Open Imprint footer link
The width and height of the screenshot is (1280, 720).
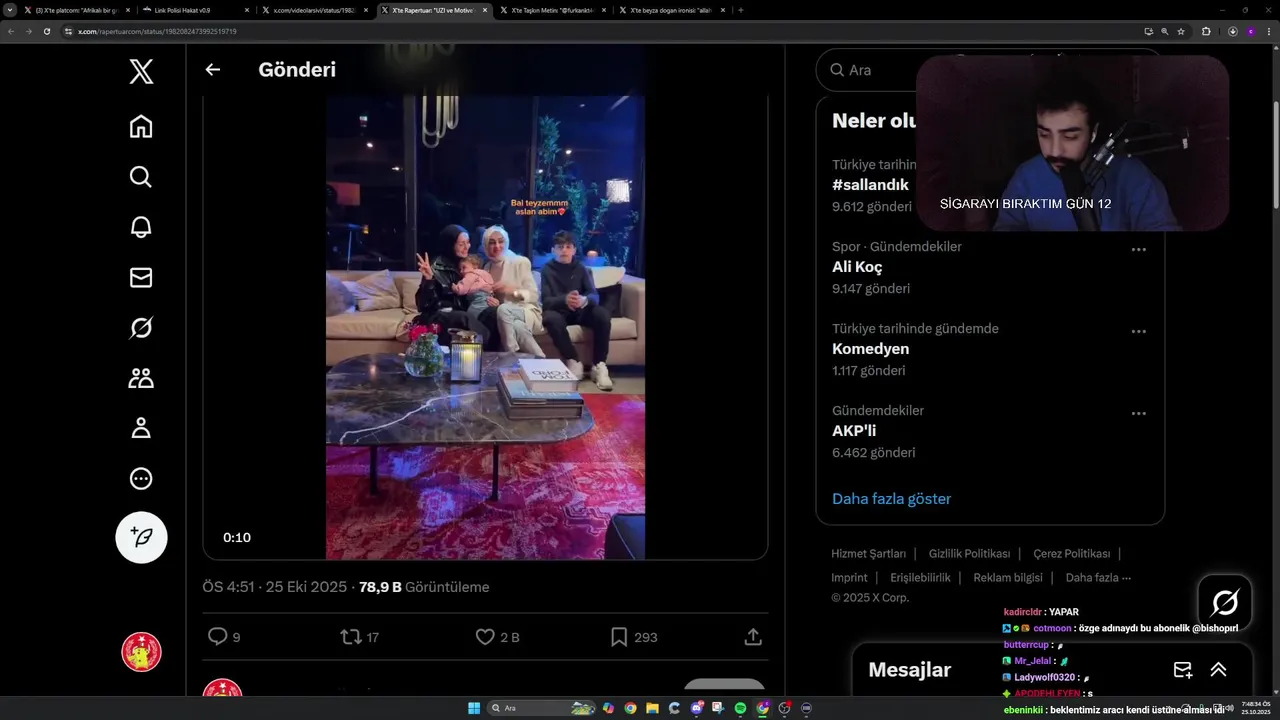tap(849, 578)
